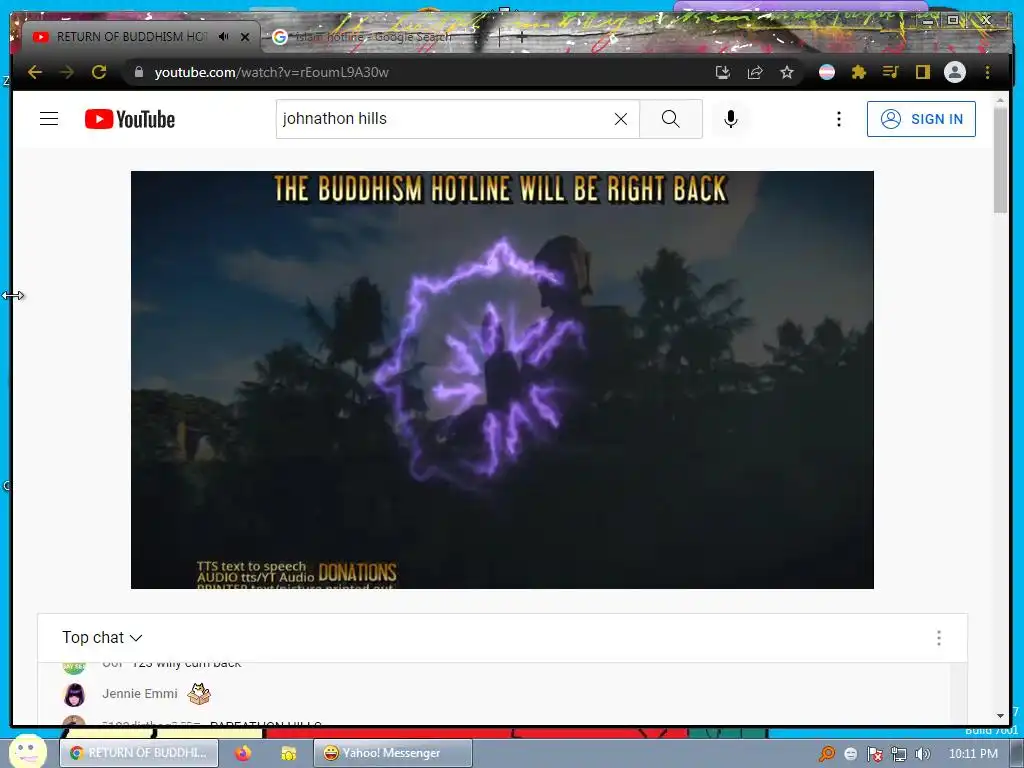Click the orange magnifier tray icon
Viewport: 1024px width, 768px height.
pyautogui.click(x=827, y=754)
